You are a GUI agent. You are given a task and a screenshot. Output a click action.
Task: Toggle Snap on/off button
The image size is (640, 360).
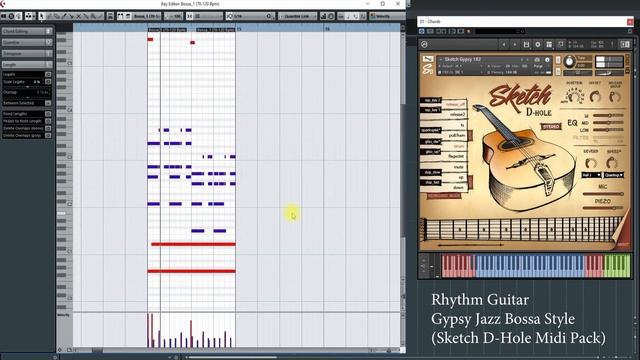189,16
